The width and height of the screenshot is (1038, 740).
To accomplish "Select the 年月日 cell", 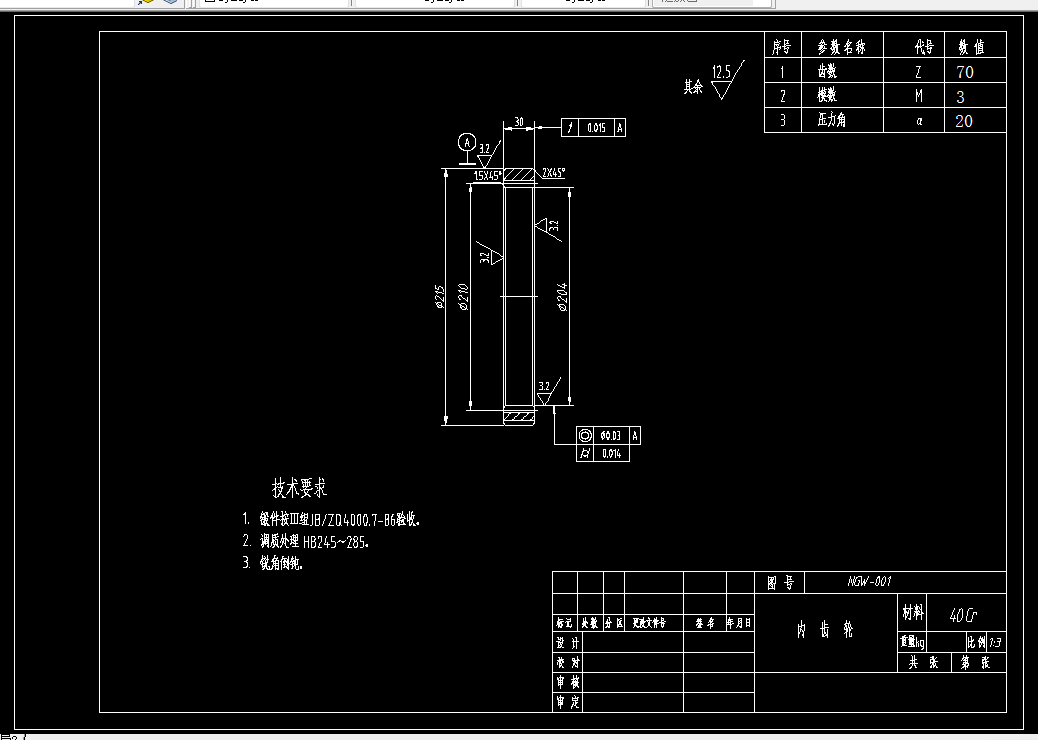I will (x=740, y=623).
